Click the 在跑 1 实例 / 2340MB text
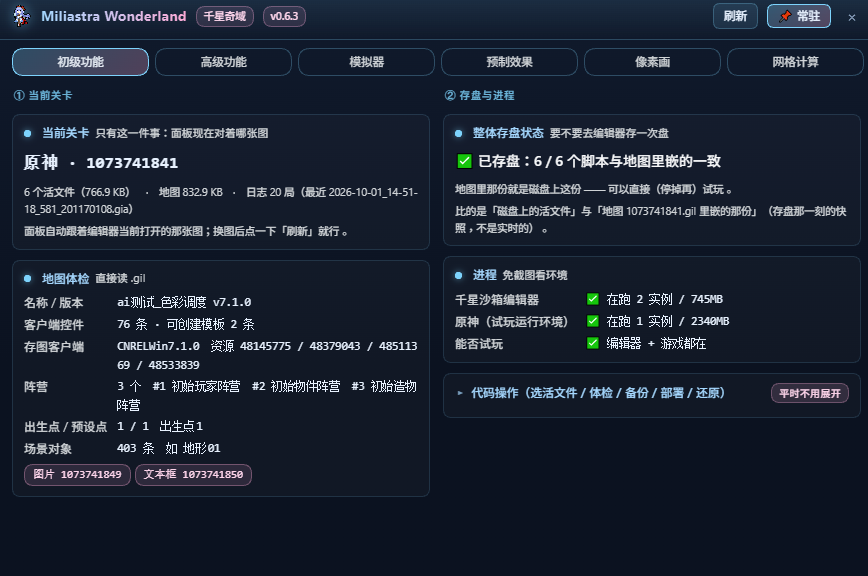 [x=668, y=321]
